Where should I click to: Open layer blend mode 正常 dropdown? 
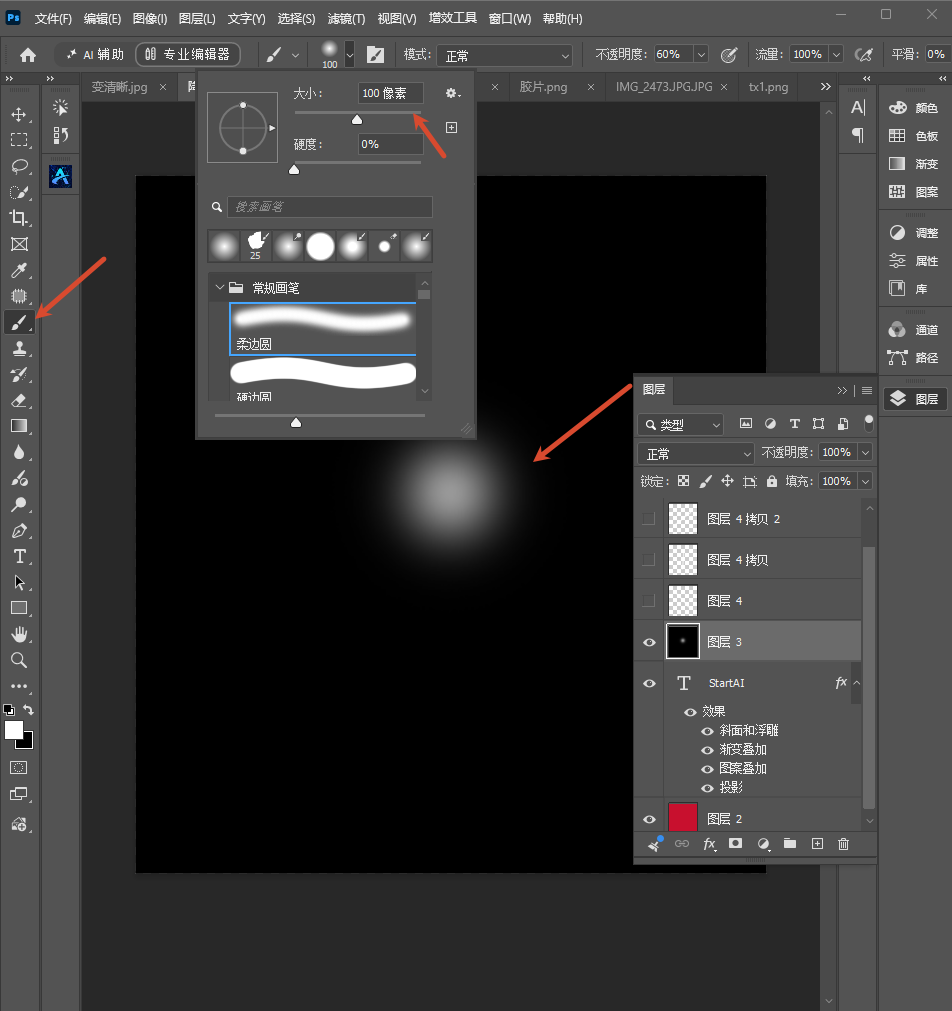coord(695,454)
